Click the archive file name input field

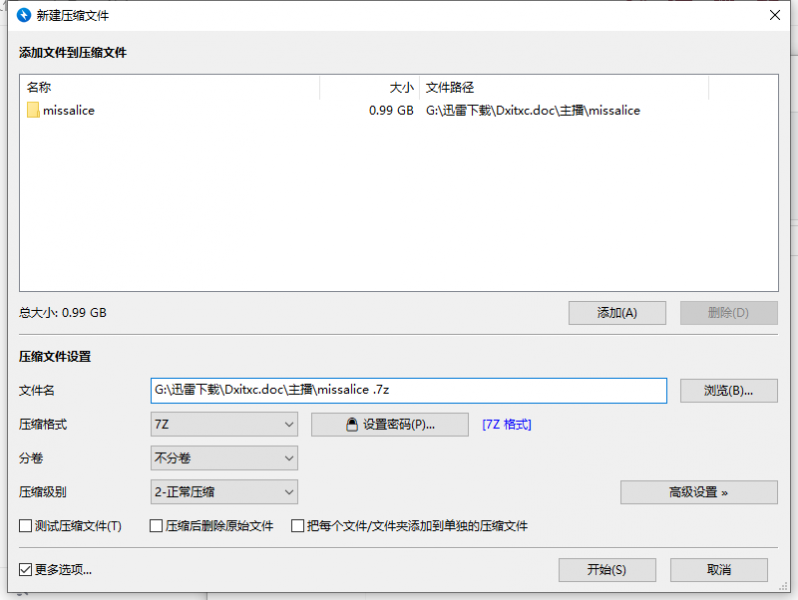[x=408, y=390]
